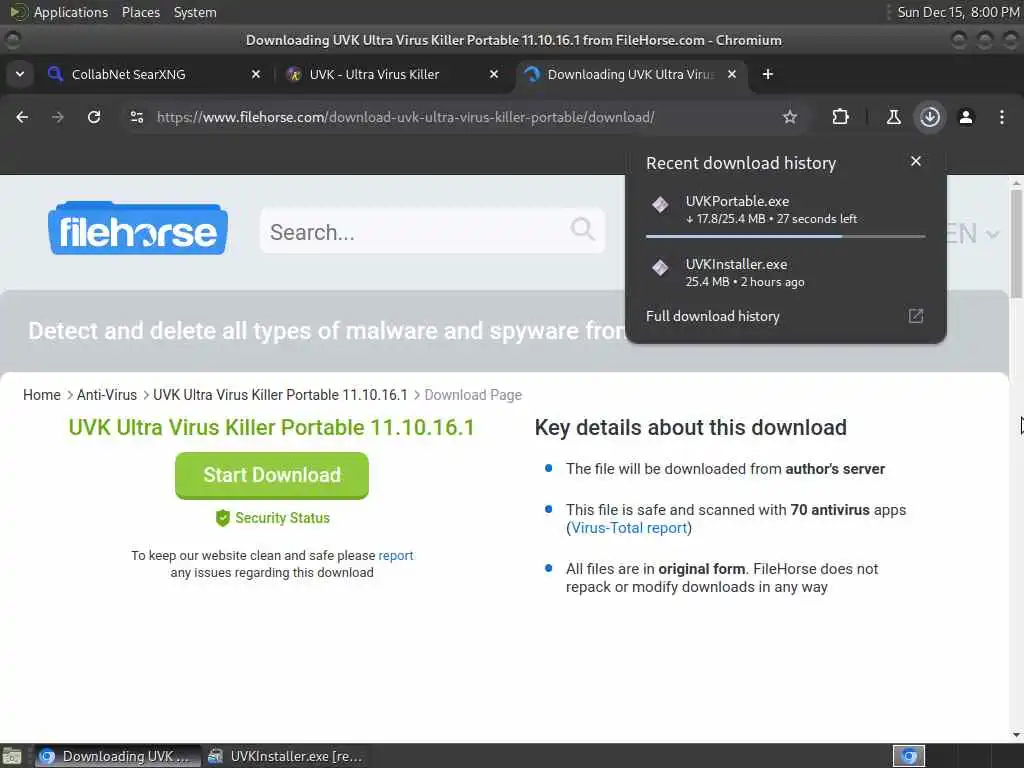Follow the report link
Screen dimensions: 1024x768
396,556
